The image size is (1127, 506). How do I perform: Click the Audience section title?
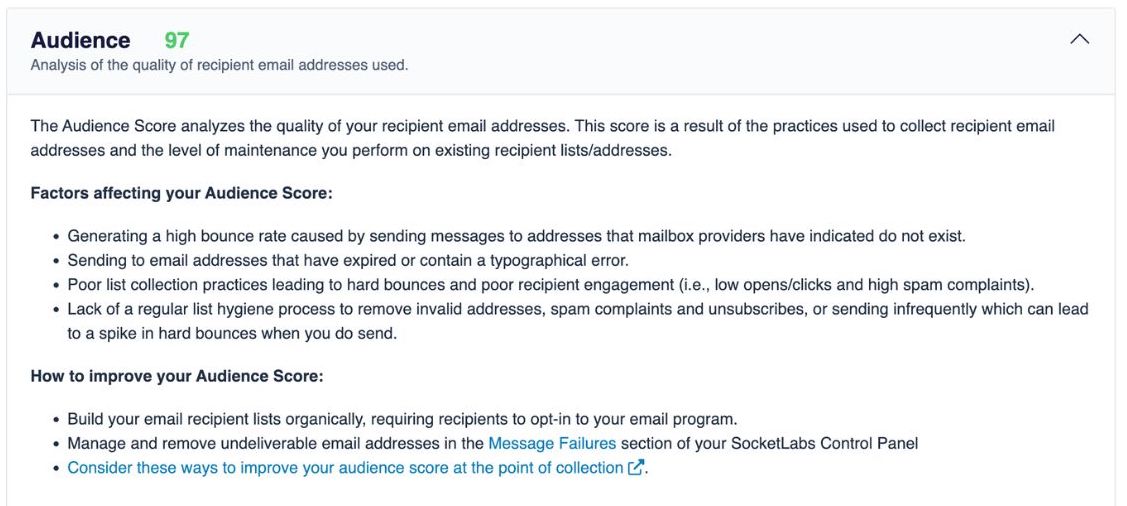(x=80, y=40)
